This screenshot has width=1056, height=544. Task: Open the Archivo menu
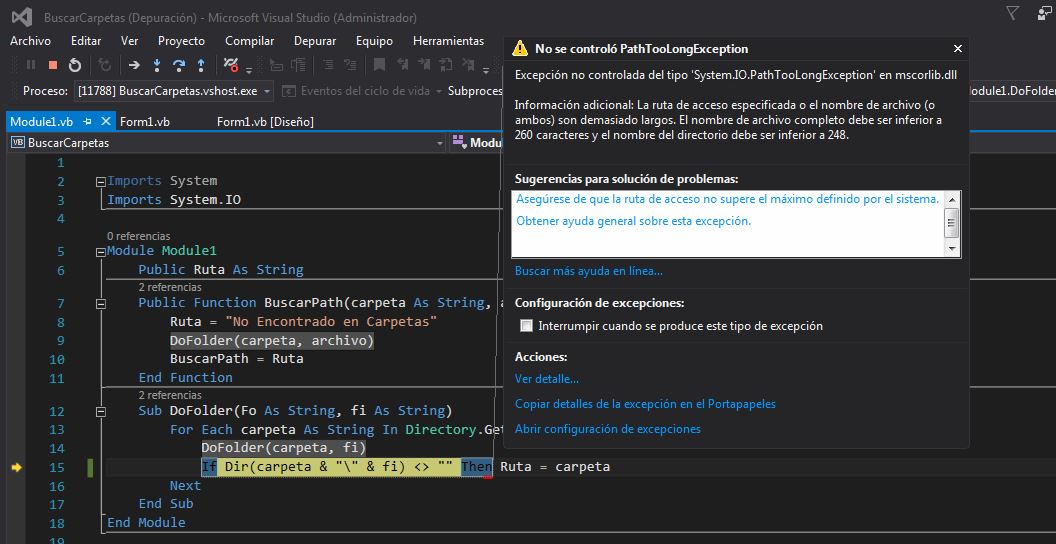[30, 41]
